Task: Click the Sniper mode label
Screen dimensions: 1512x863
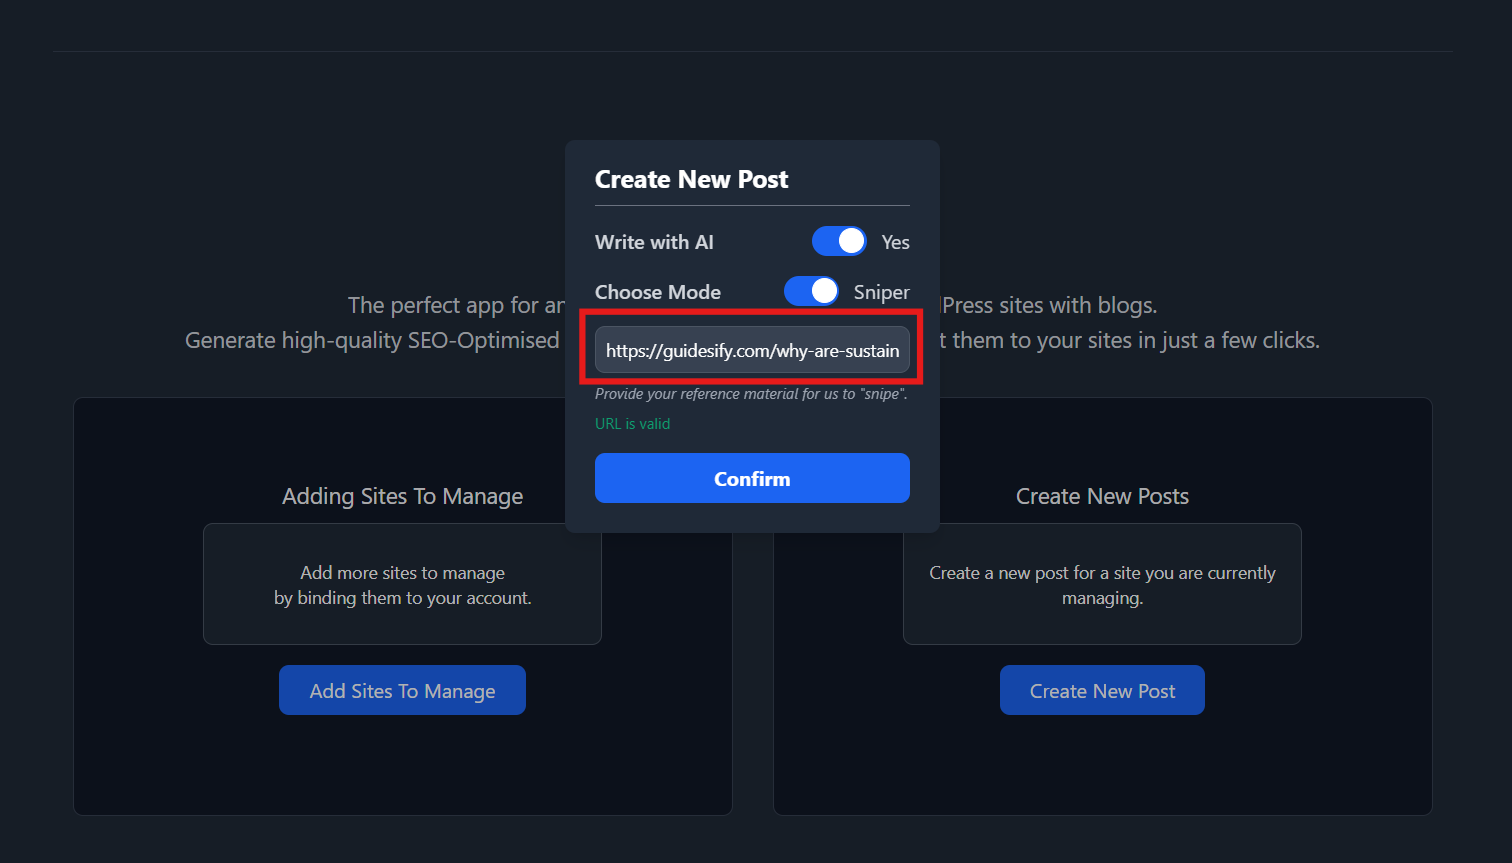Action: [x=881, y=292]
